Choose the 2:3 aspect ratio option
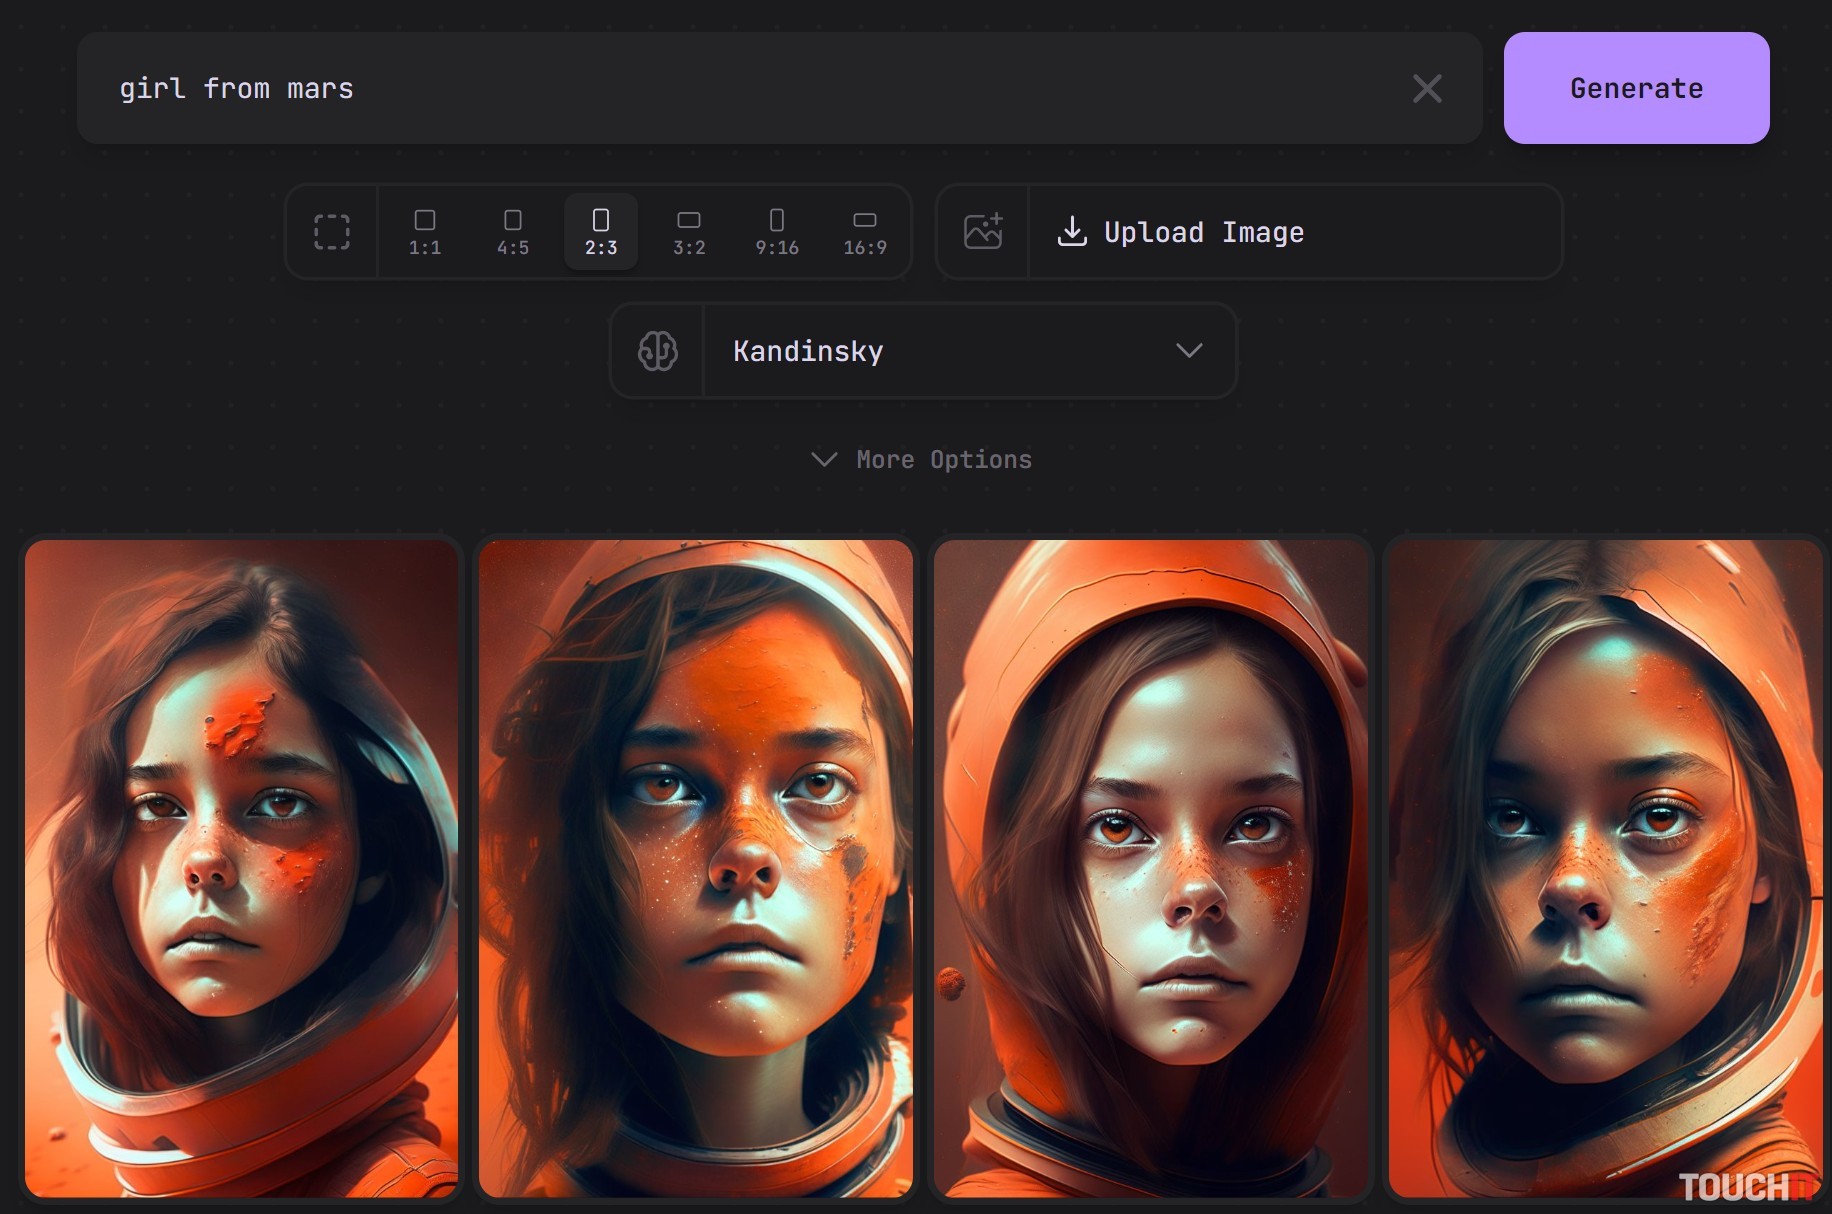 click(601, 232)
